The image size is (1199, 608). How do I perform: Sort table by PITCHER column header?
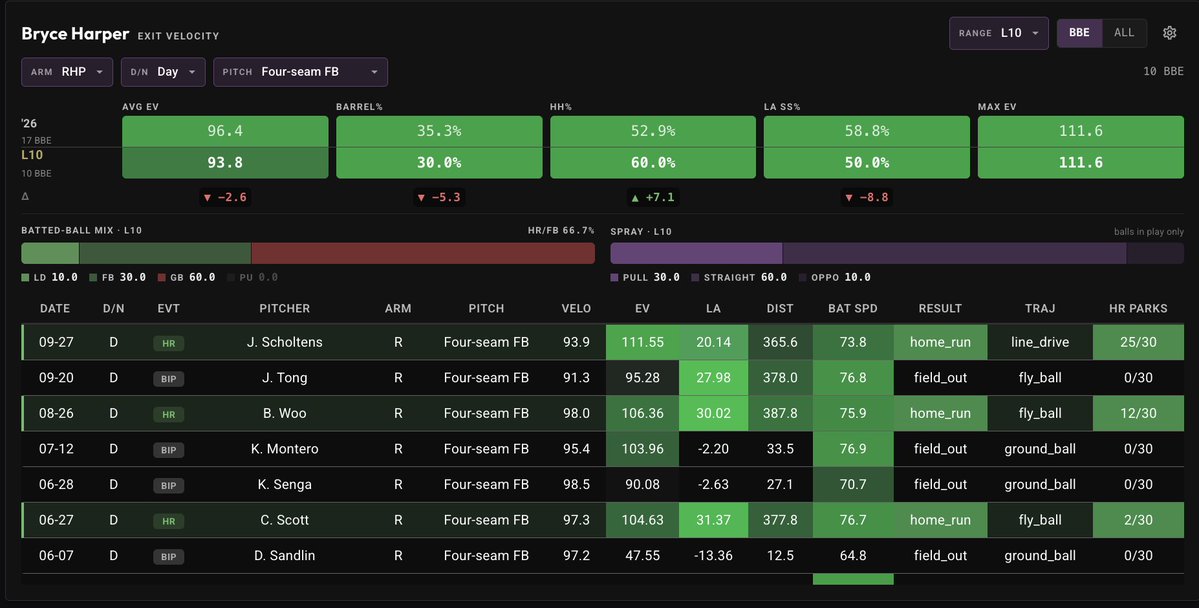pos(284,308)
